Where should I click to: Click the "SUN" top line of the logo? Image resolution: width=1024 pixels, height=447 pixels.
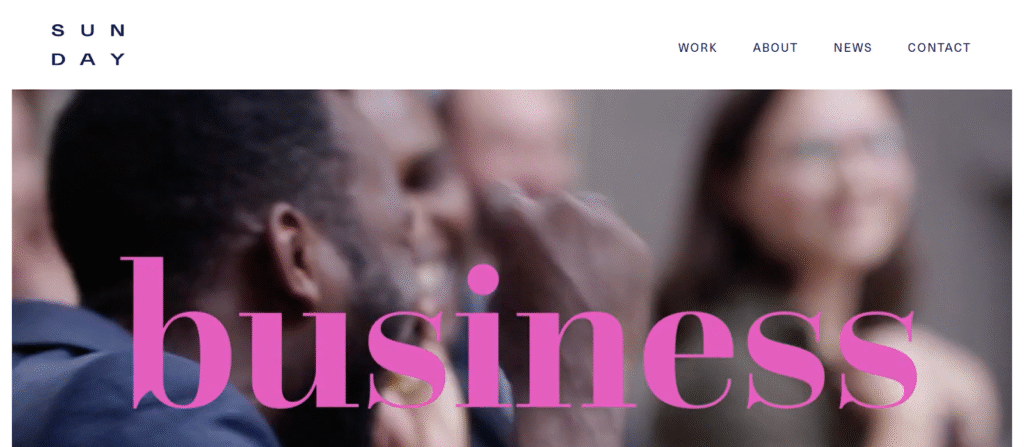(x=88, y=30)
